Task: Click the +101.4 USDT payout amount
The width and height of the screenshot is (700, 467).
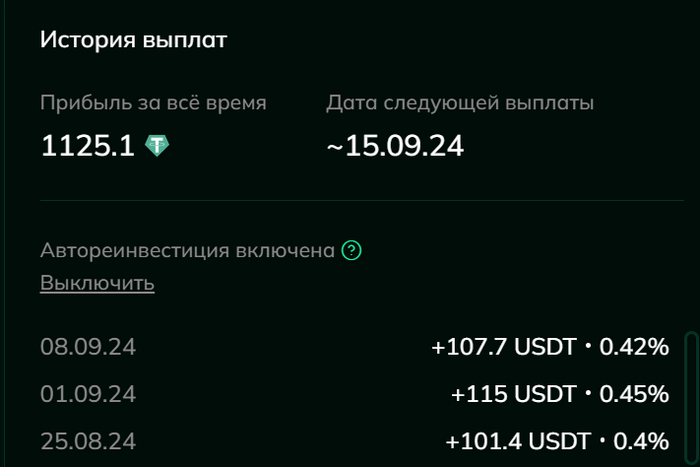Action: pos(511,441)
